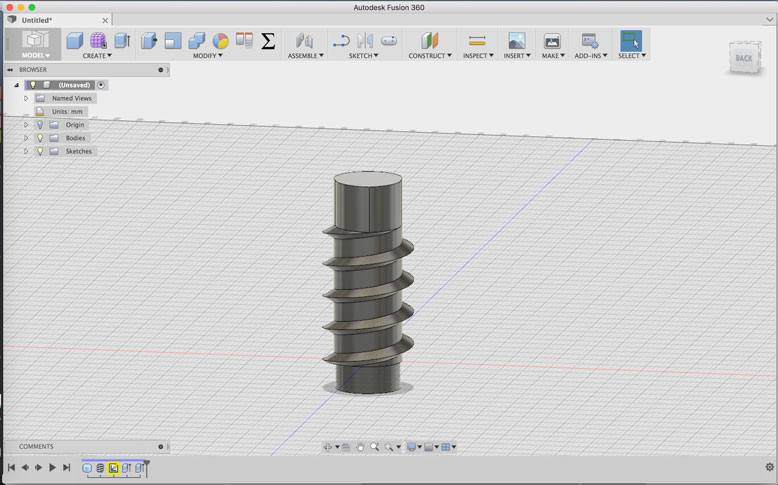Open the ASSEMBLE dropdown menu
The height and width of the screenshot is (485, 778).
[306, 56]
